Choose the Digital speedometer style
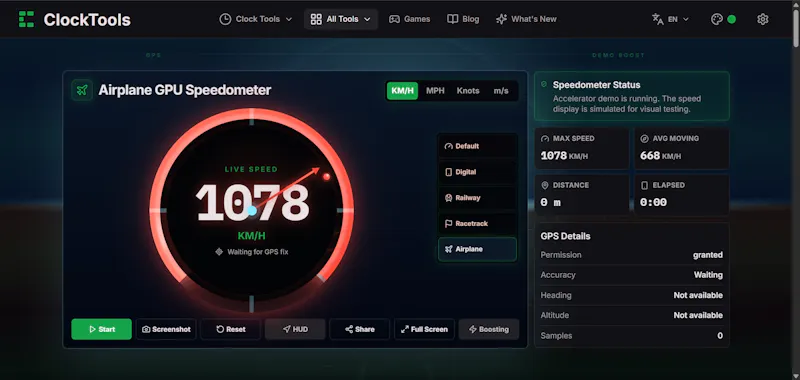Image resolution: width=800 pixels, height=380 pixels. pyautogui.click(x=477, y=172)
